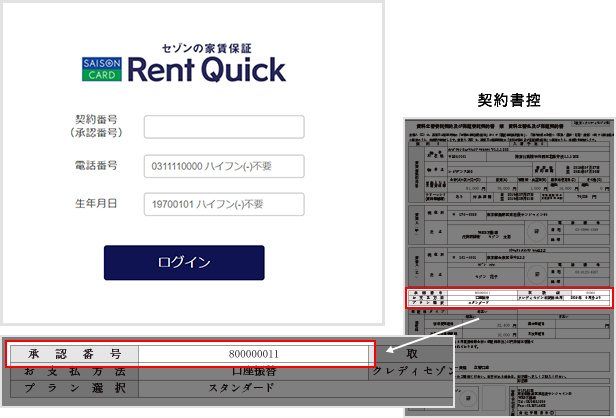Click the 承認番号 cell in enlarged table

click(74, 354)
